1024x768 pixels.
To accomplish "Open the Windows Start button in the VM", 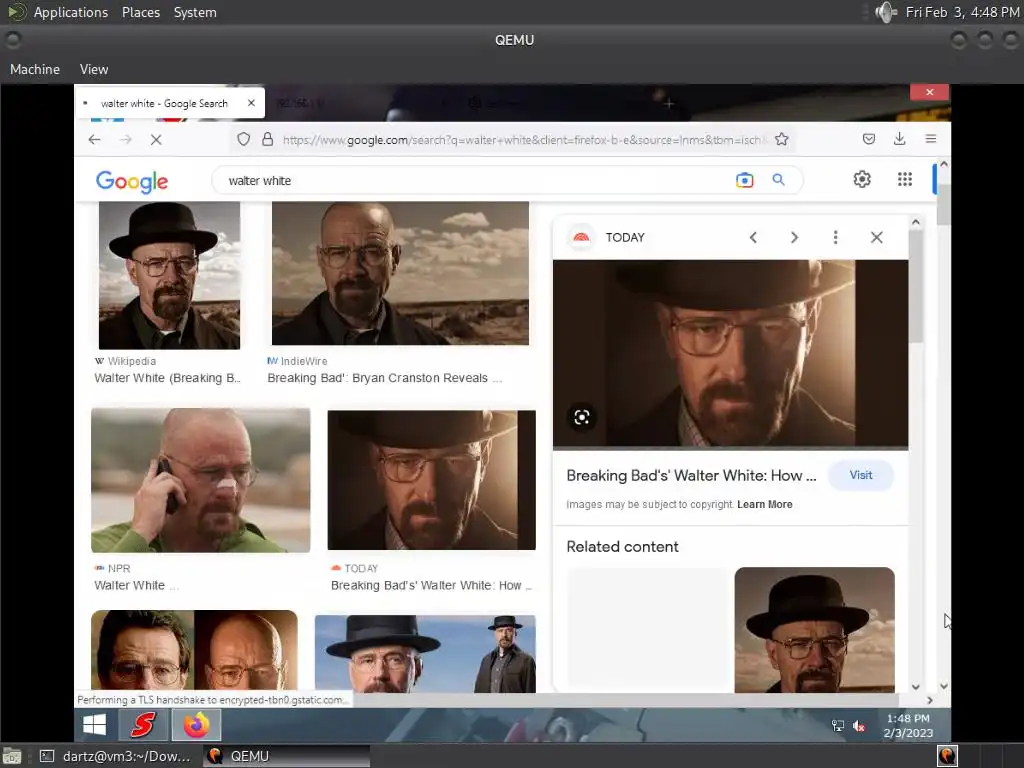I will (x=95, y=724).
